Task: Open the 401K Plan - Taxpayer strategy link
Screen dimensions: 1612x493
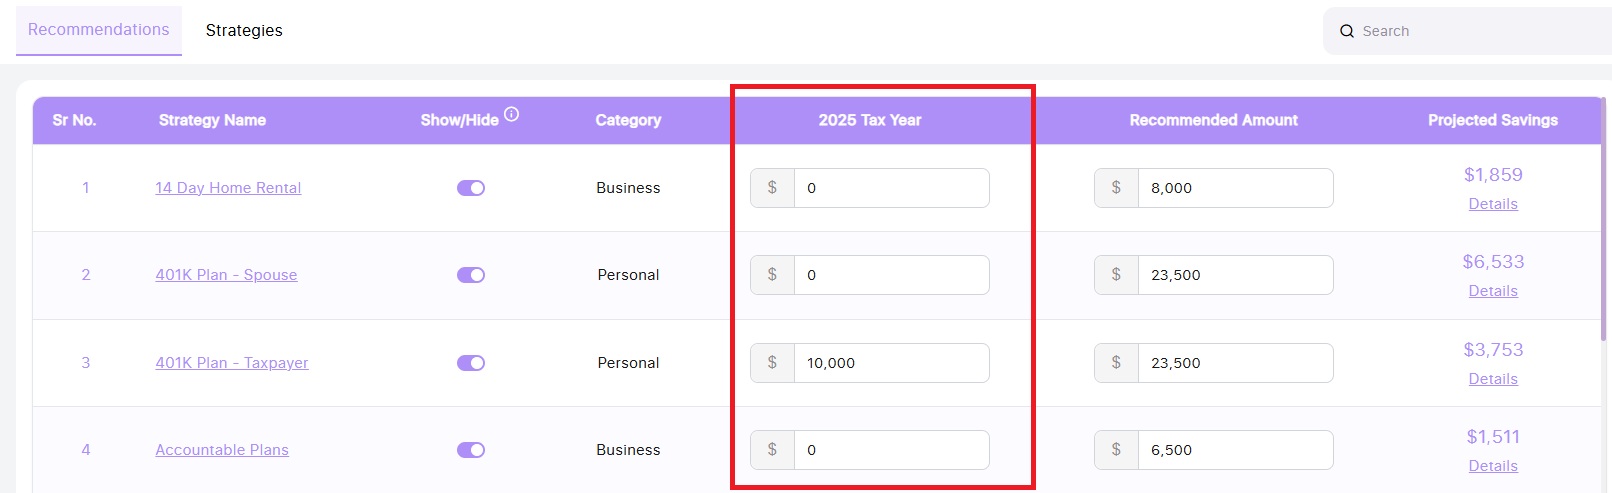Action: (x=232, y=363)
